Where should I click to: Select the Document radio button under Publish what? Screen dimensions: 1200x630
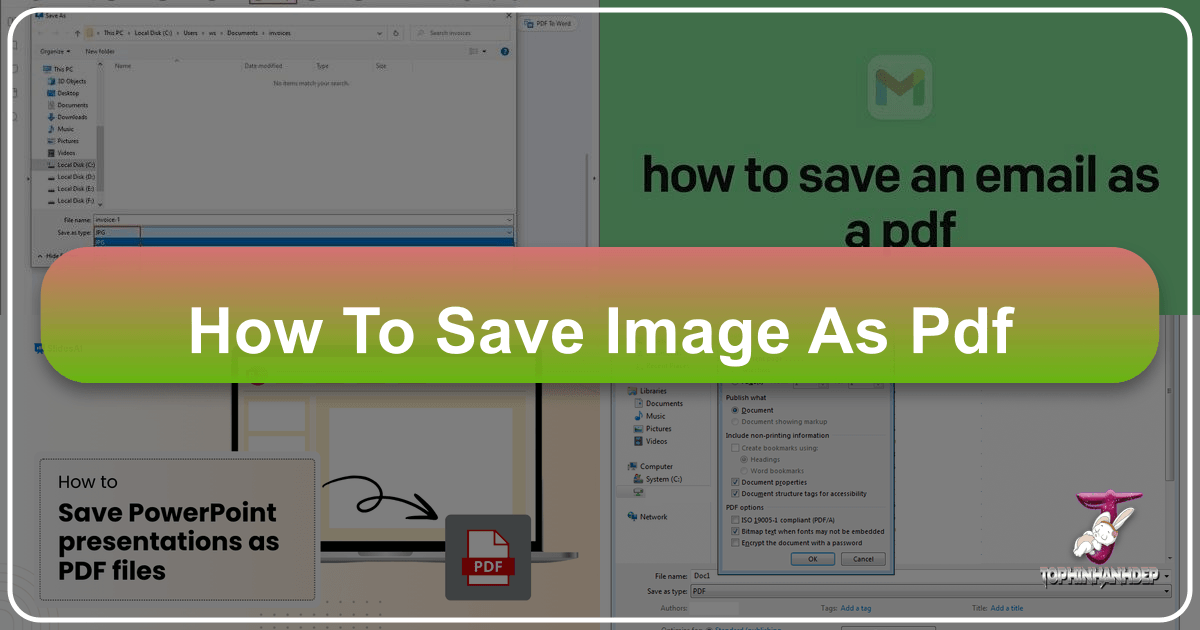coord(735,410)
